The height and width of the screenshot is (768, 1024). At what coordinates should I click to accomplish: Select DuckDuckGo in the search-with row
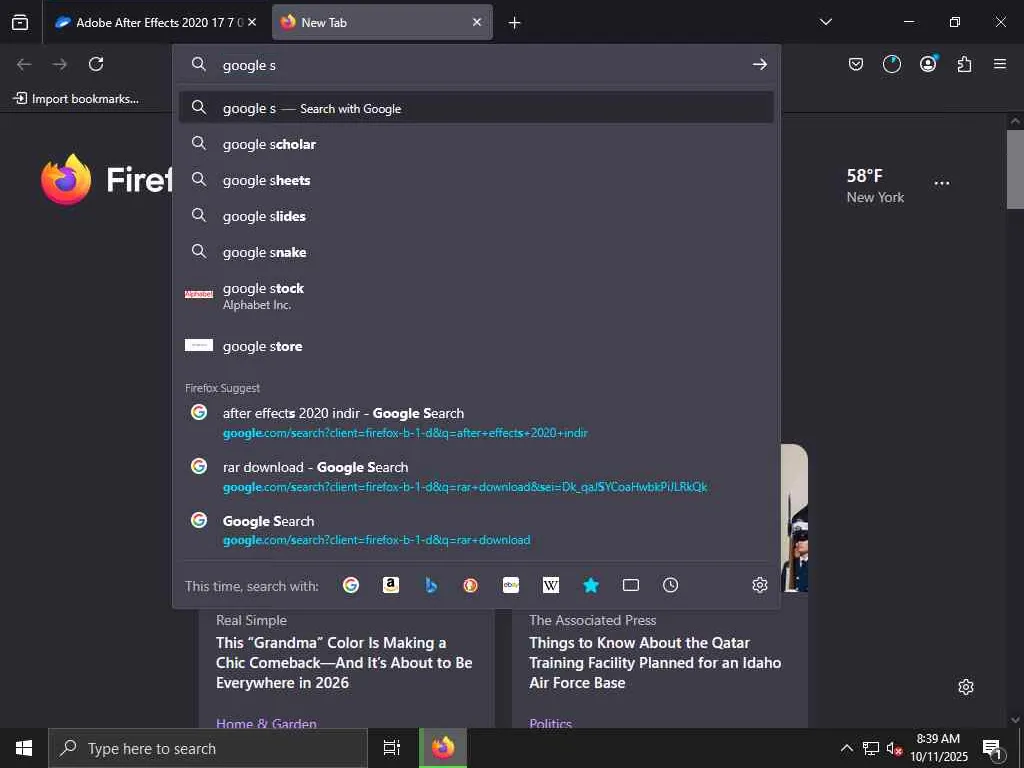point(470,585)
